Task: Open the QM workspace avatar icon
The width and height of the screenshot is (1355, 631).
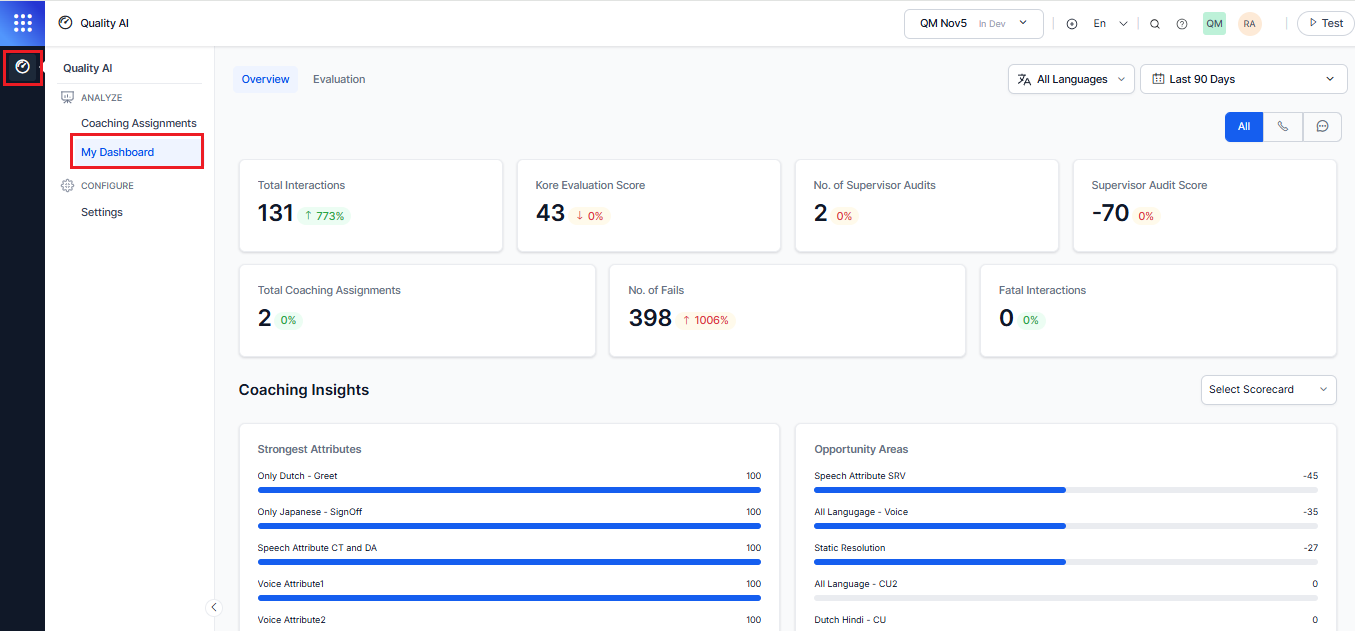Action: (1213, 22)
